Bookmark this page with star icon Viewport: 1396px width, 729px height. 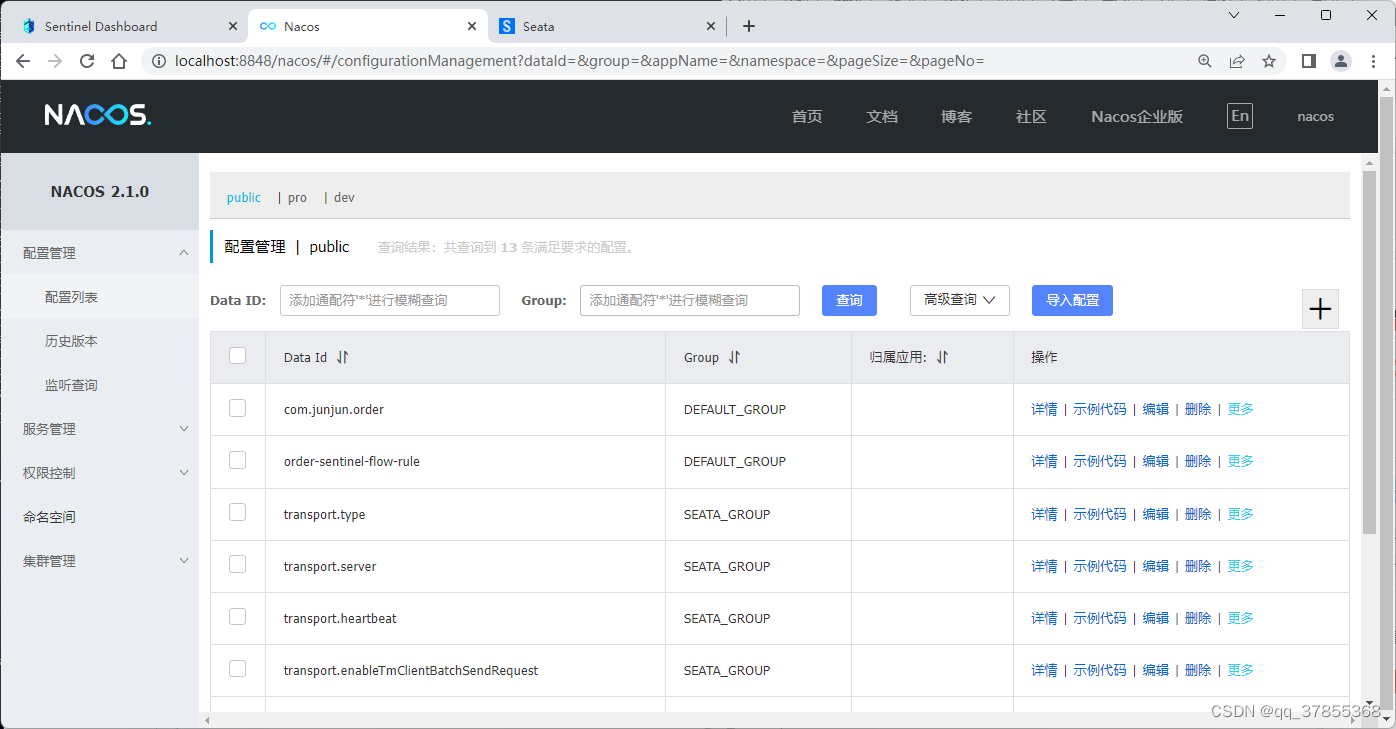click(x=1269, y=61)
